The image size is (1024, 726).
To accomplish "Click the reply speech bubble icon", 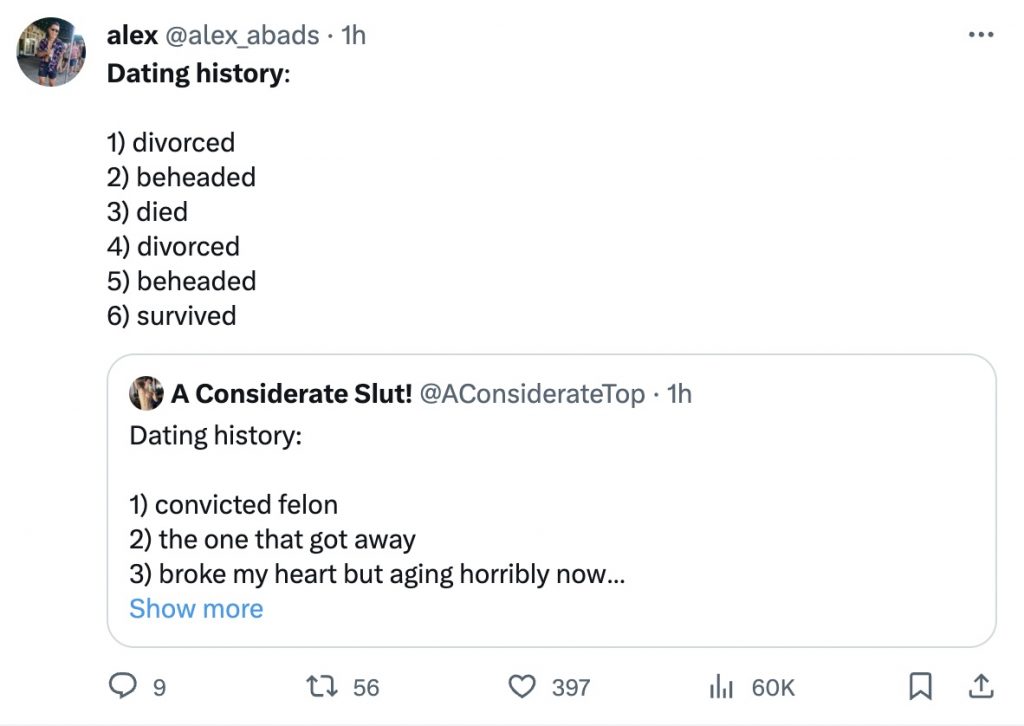I will click(x=123, y=686).
